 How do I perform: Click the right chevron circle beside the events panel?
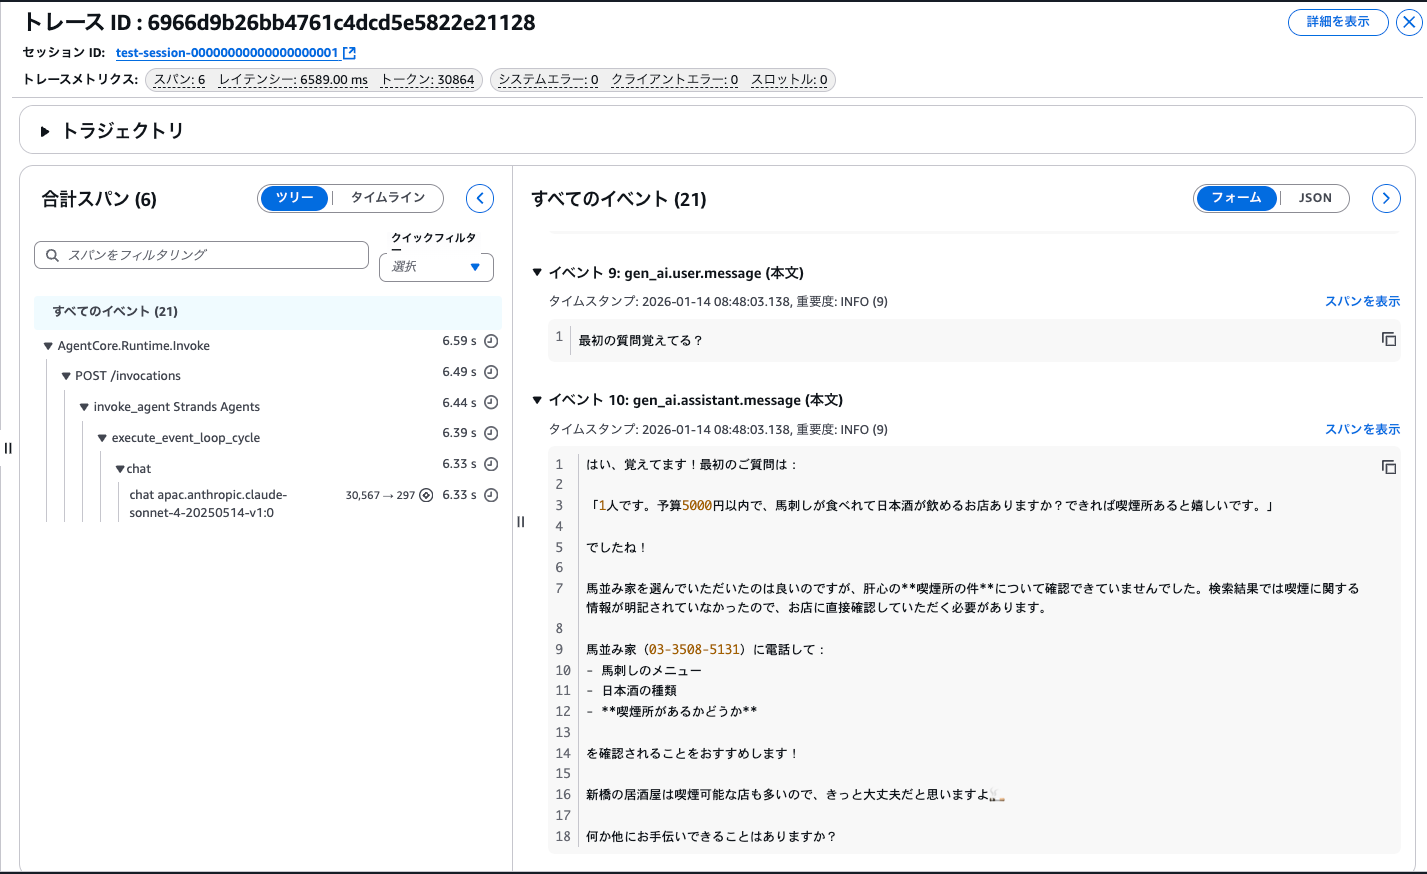[x=1386, y=198]
